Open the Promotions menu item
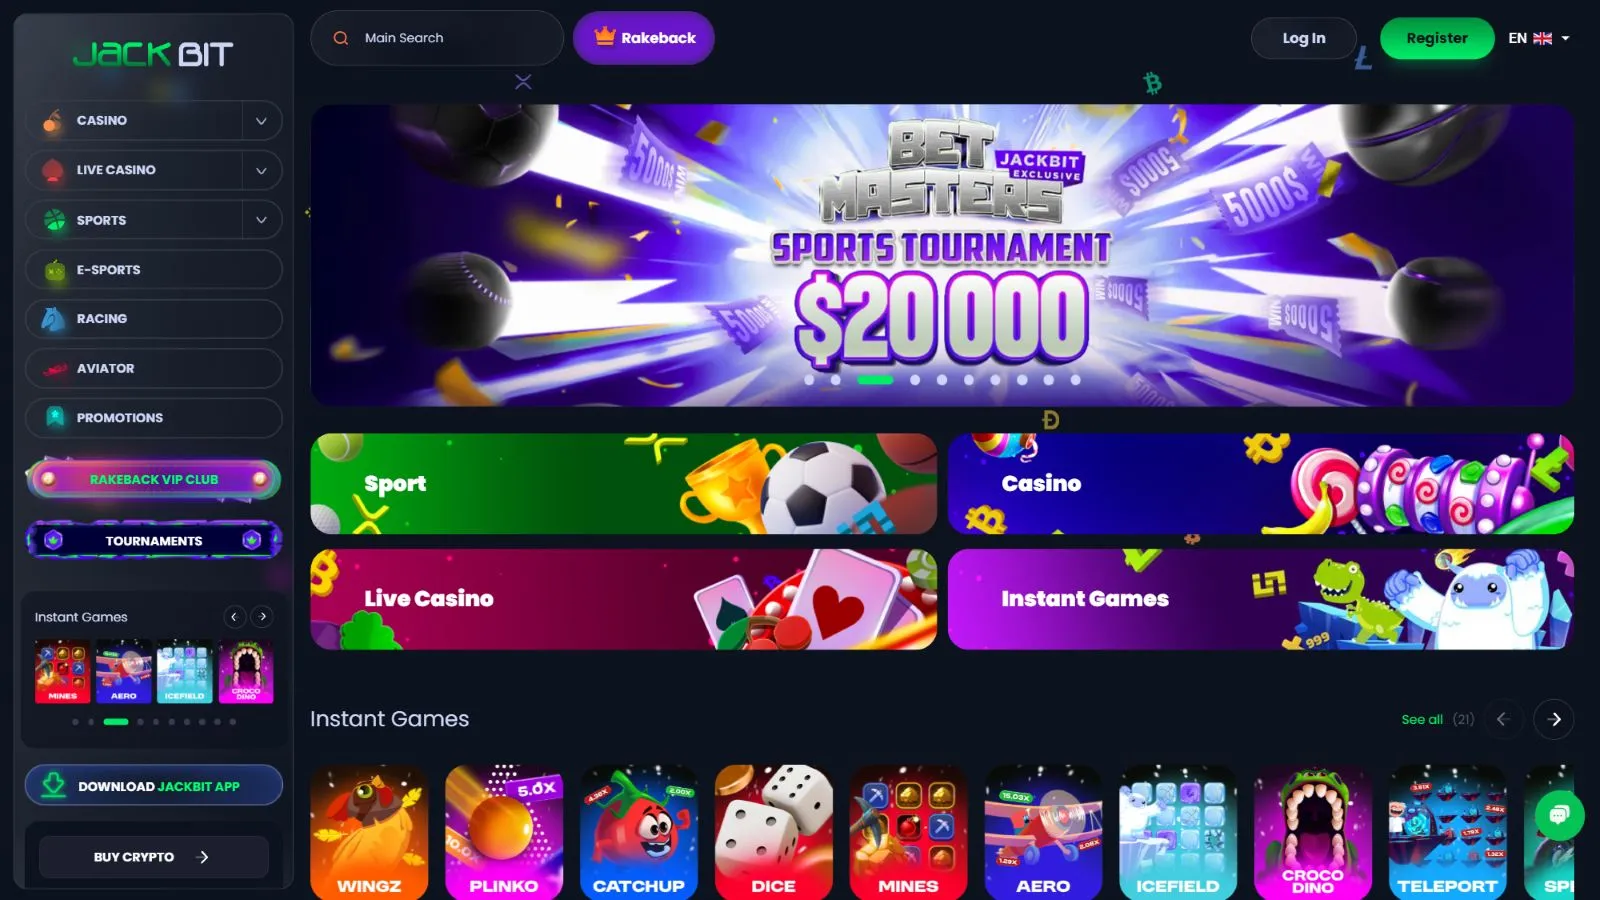 tap(154, 418)
